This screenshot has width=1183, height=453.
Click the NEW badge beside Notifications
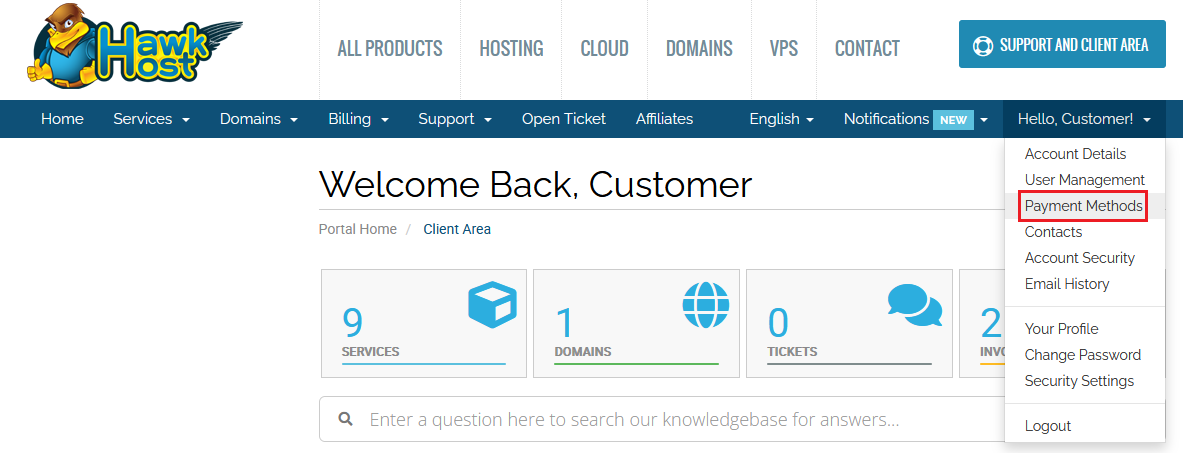(x=952, y=120)
